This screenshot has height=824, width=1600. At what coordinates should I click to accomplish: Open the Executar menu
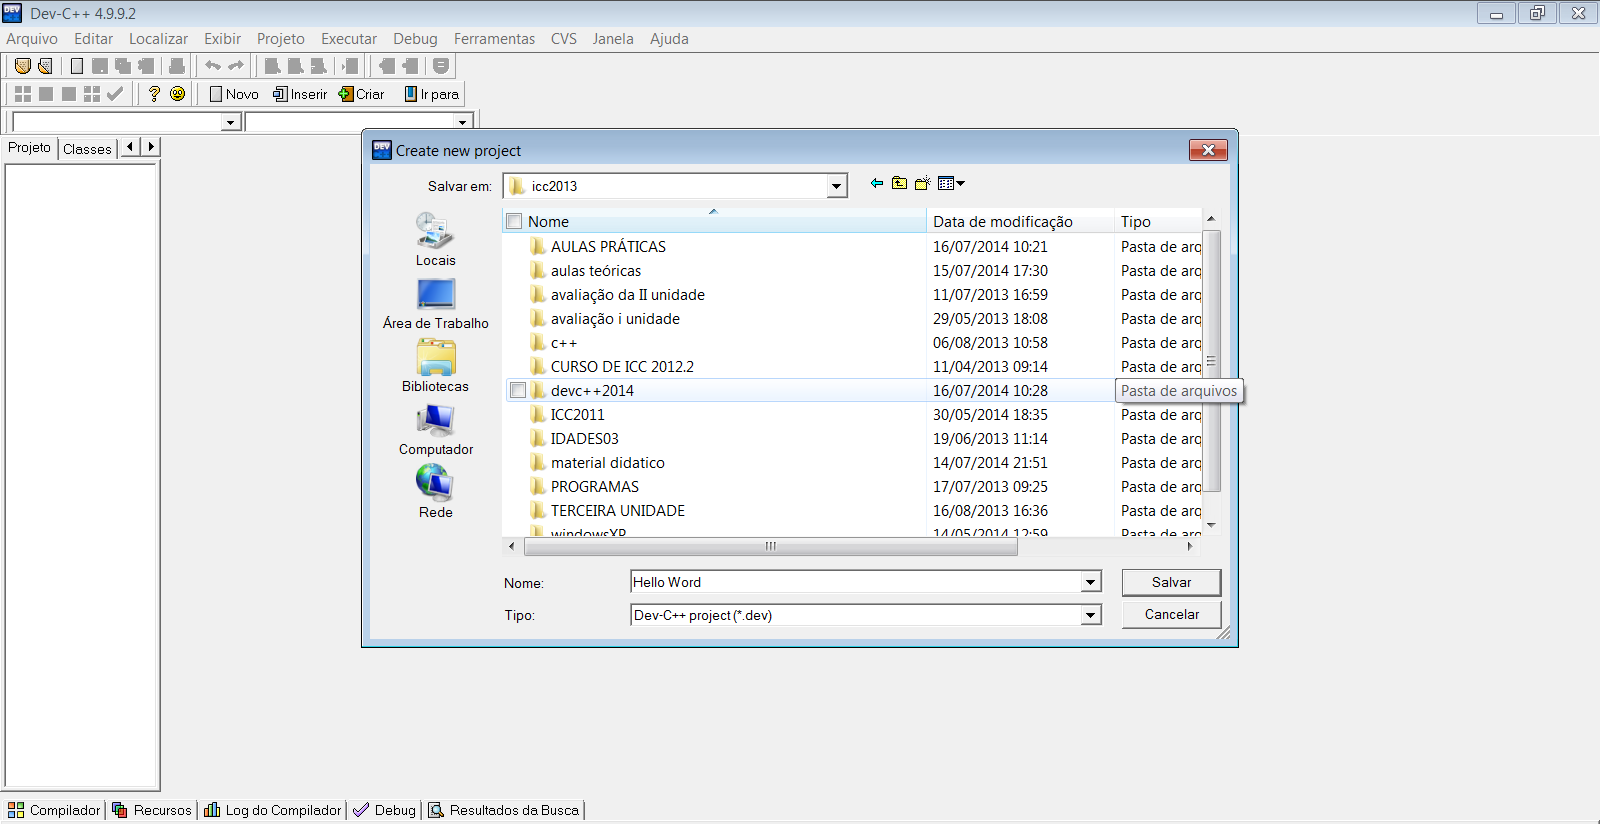click(349, 39)
